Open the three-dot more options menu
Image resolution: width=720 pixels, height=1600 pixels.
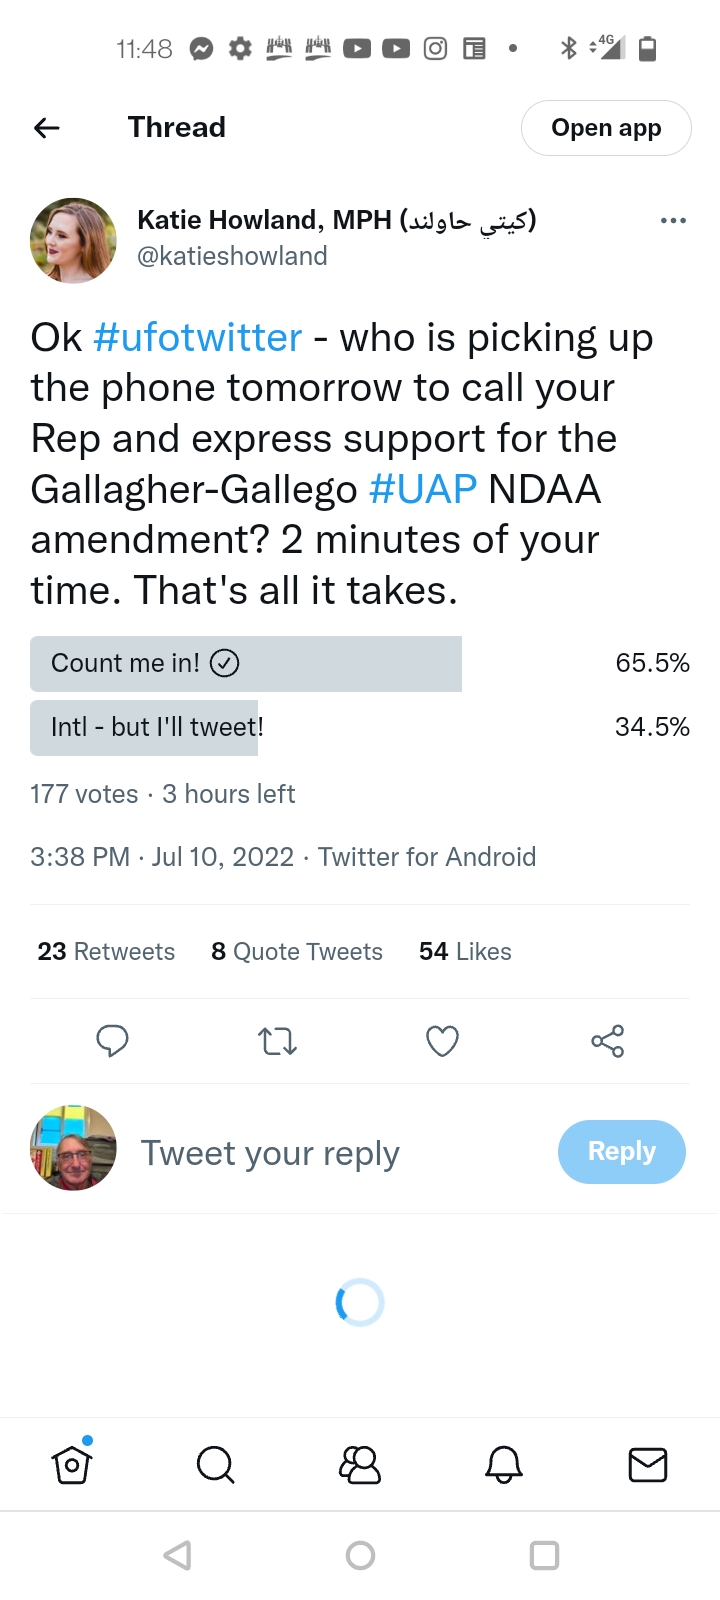tap(673, 220)
